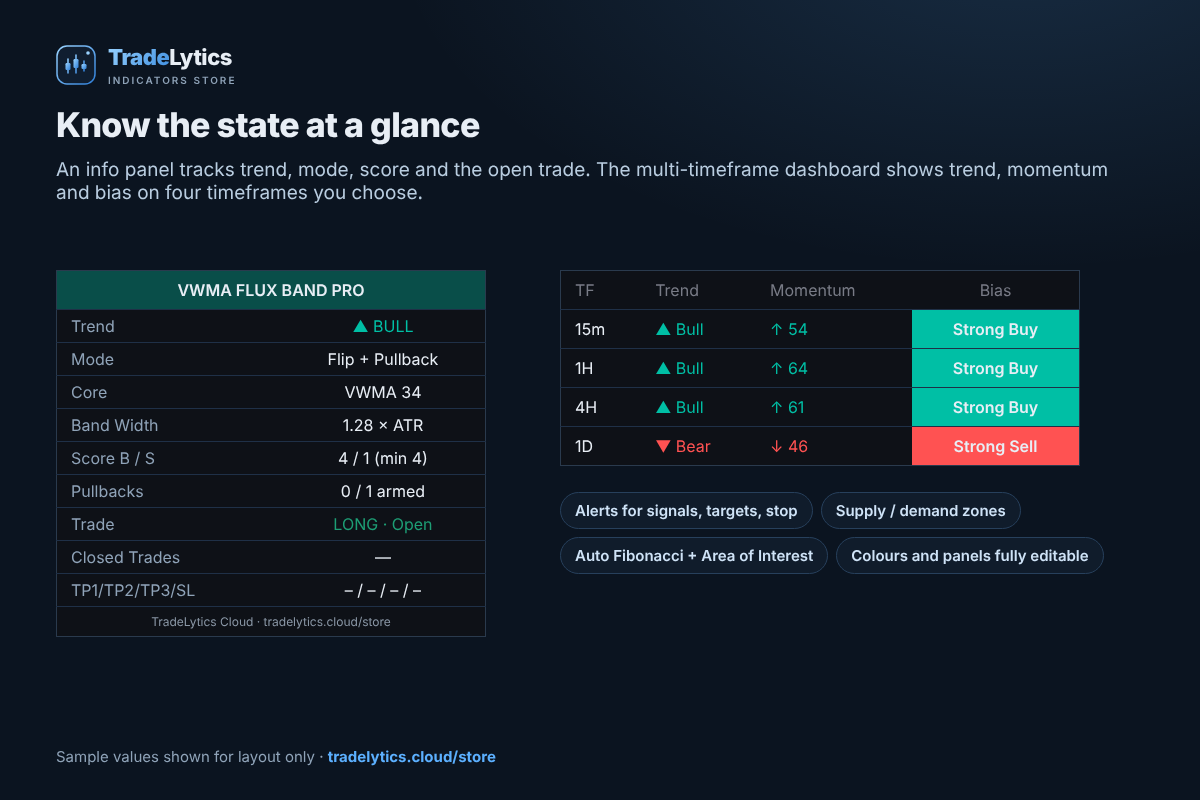Click the dashboard Trend column header
Viewport: 1200px width, 800px height.
coord(677,290)
